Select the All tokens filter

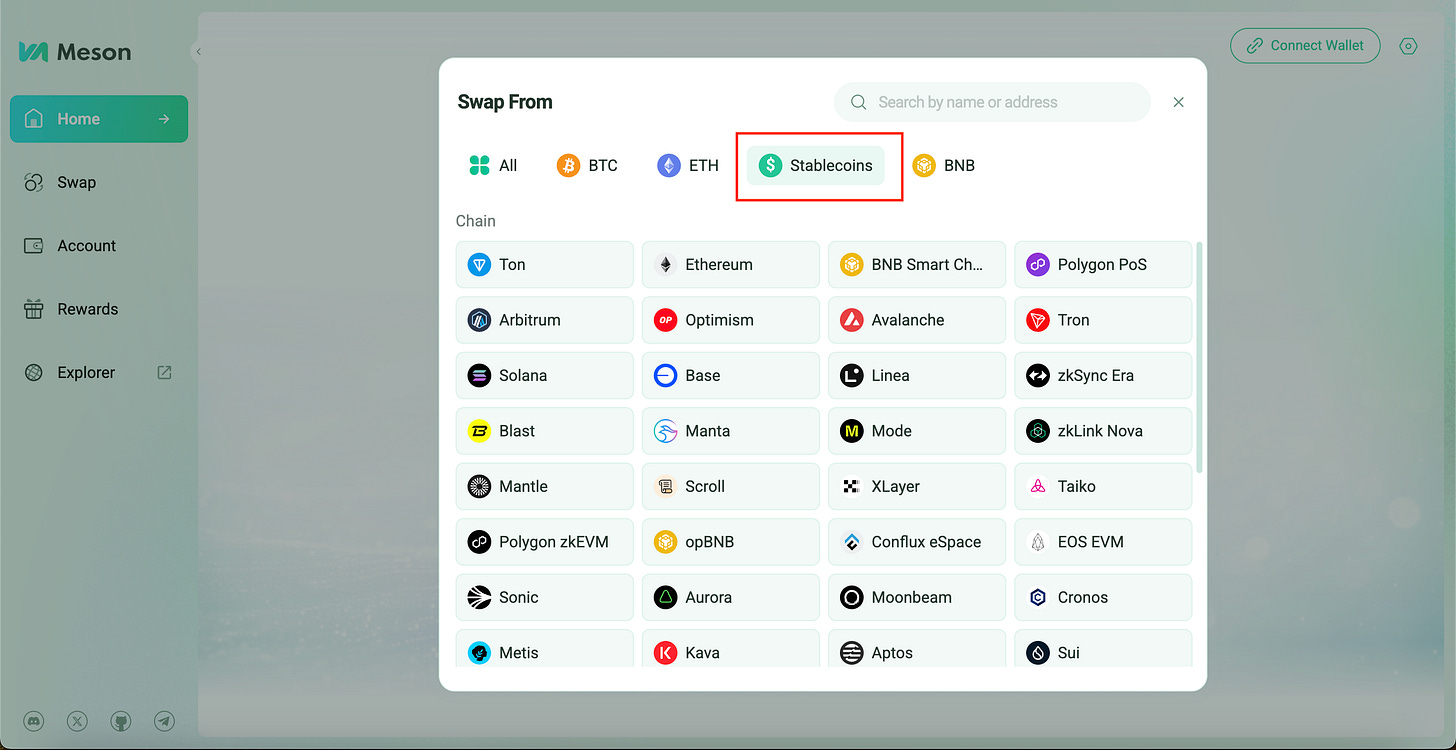click(493, 165)
